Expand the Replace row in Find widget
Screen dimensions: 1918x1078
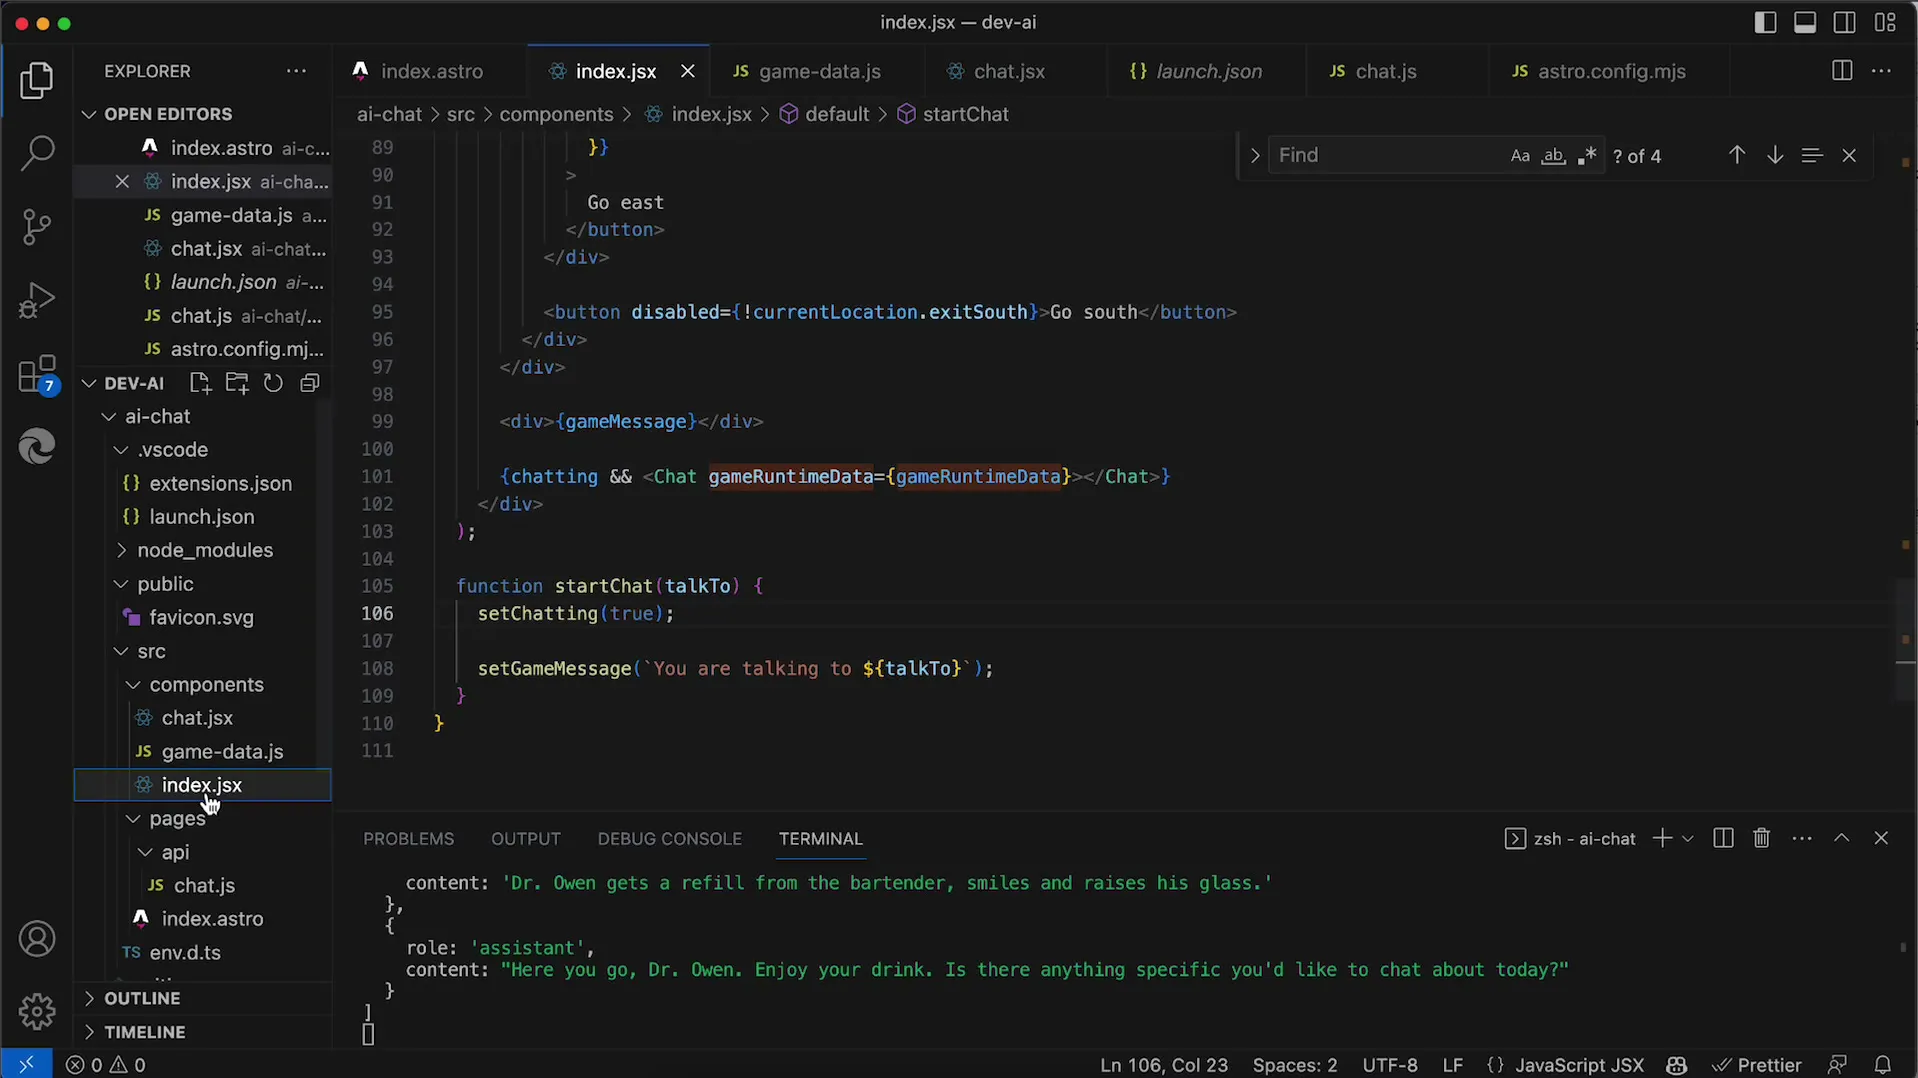point(1255,156)
